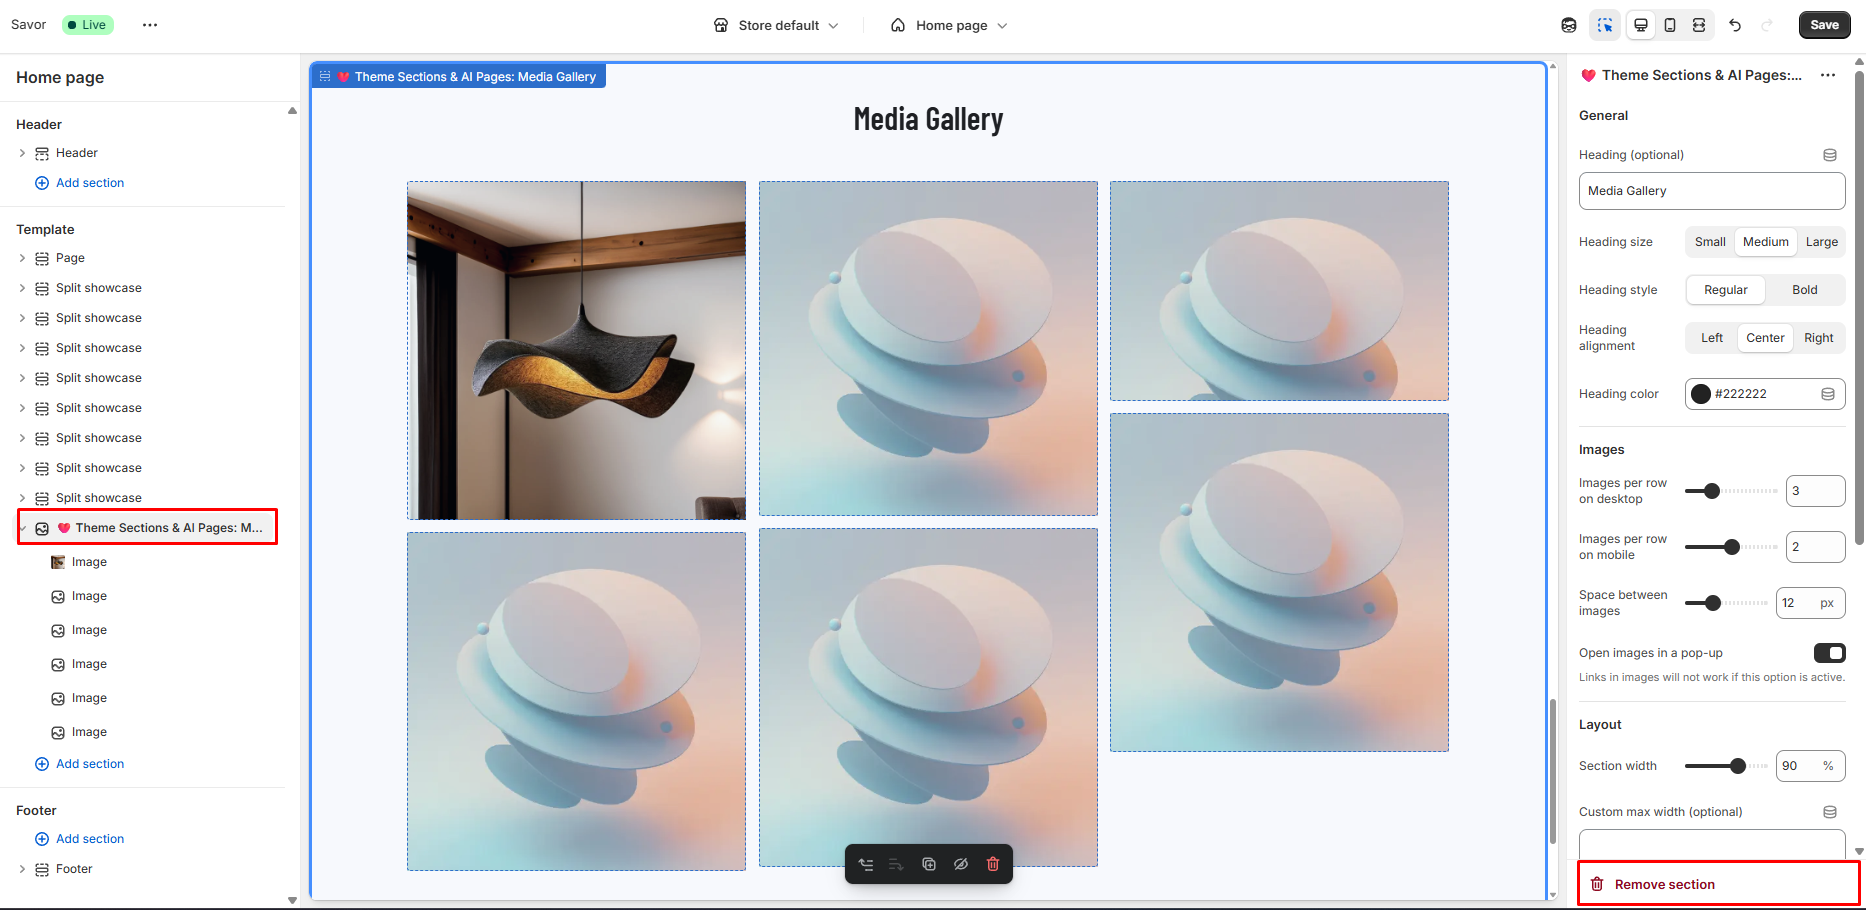
Task: Click the heart icon in settings panel title
Action: [1588, 75]
